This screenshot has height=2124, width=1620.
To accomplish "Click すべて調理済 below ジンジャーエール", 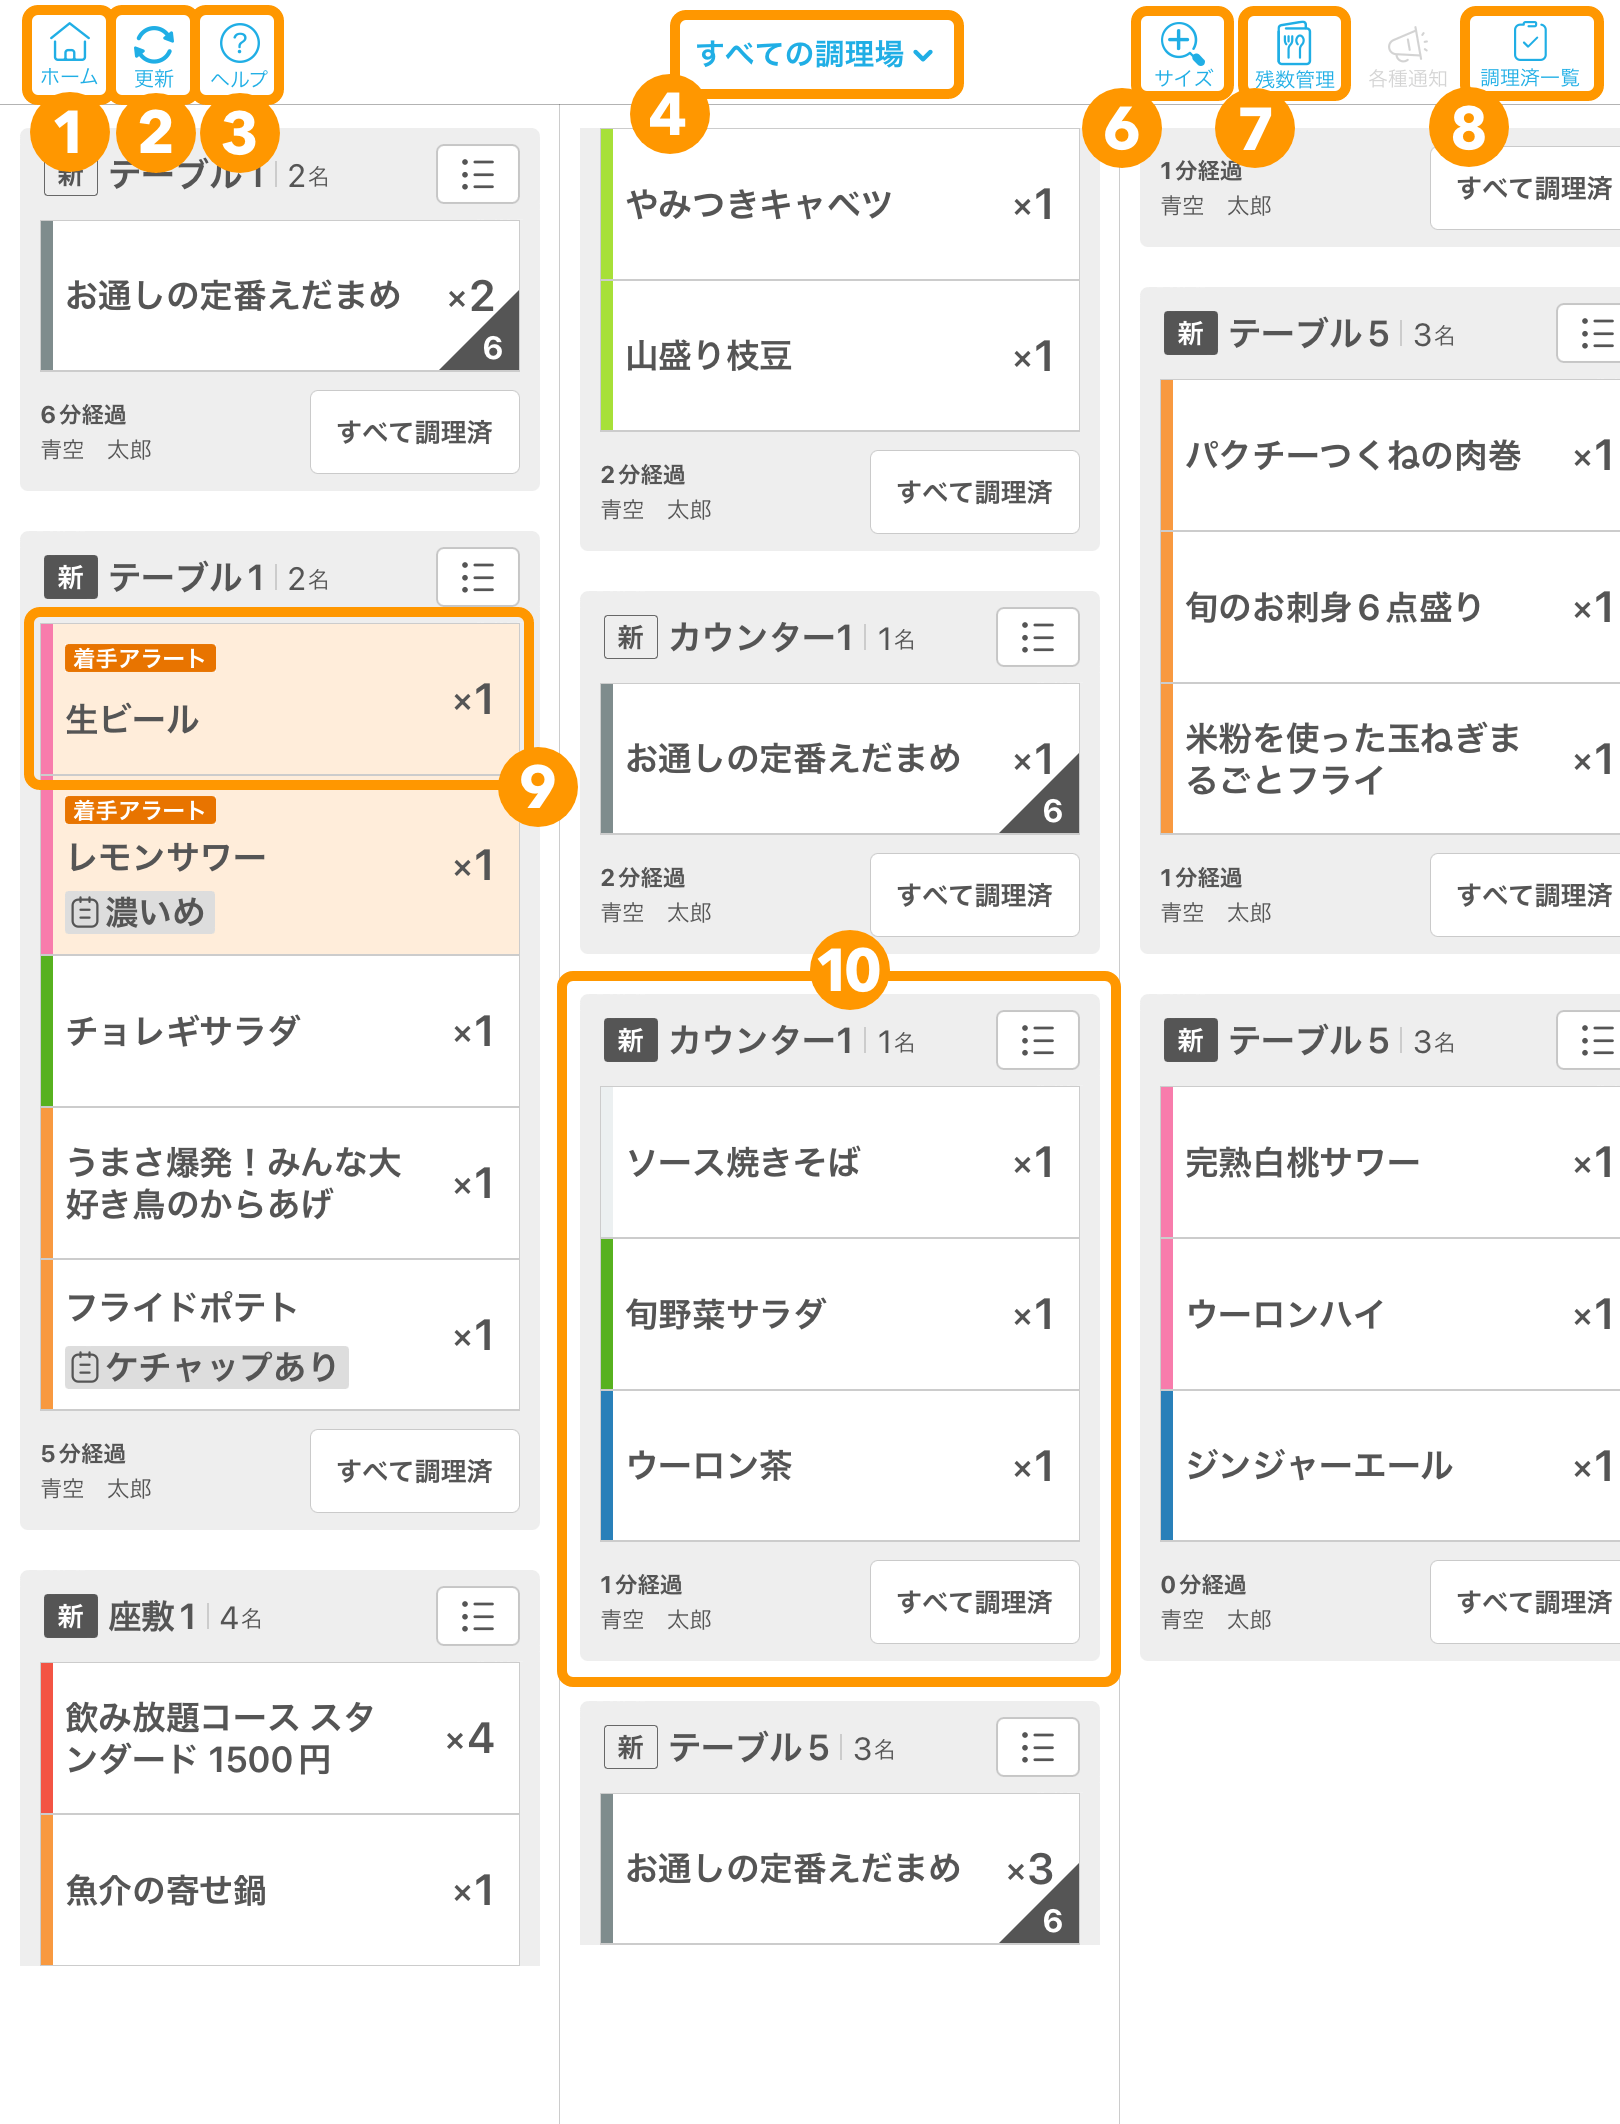I will pos(1525,1602).
